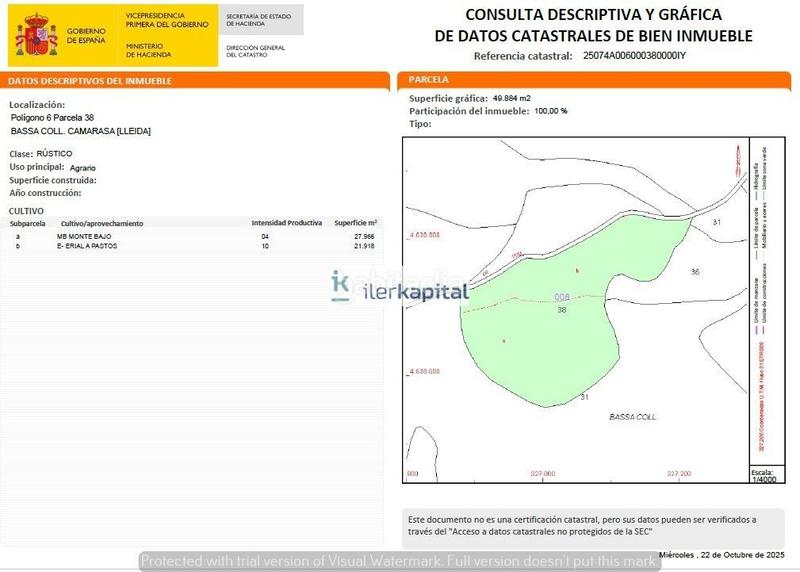This screenshot has width=800, height=572.
Task: Click the Intensidad Productiva column header
Action: (286, 223)
